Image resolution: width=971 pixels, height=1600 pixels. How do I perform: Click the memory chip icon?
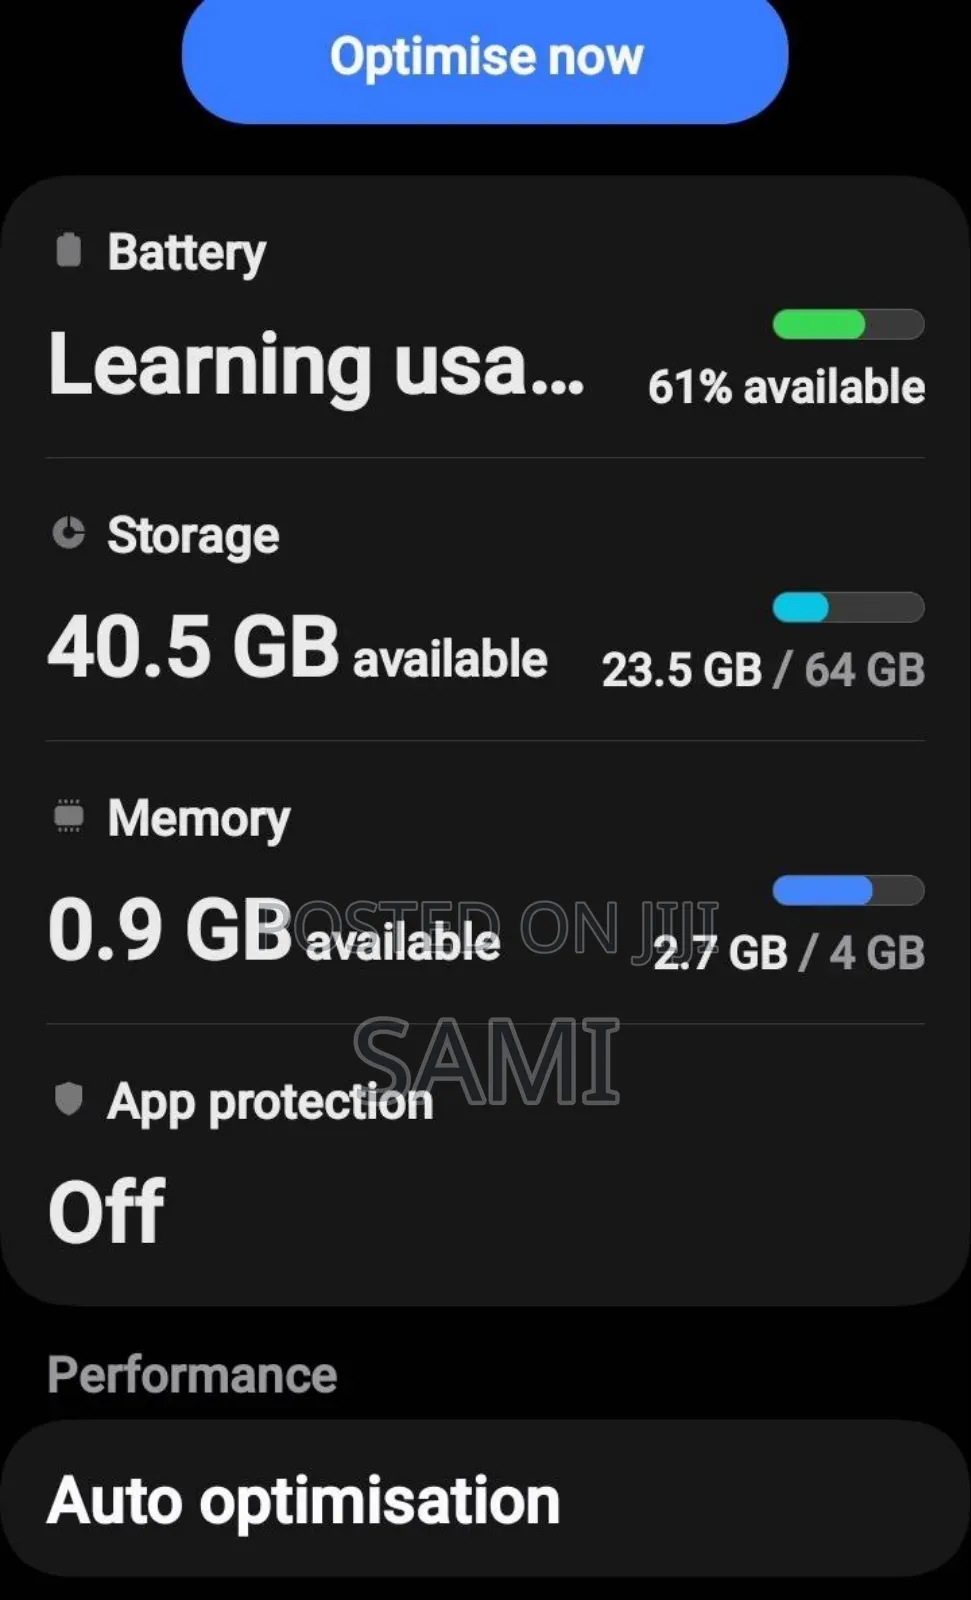pos(68,816)
